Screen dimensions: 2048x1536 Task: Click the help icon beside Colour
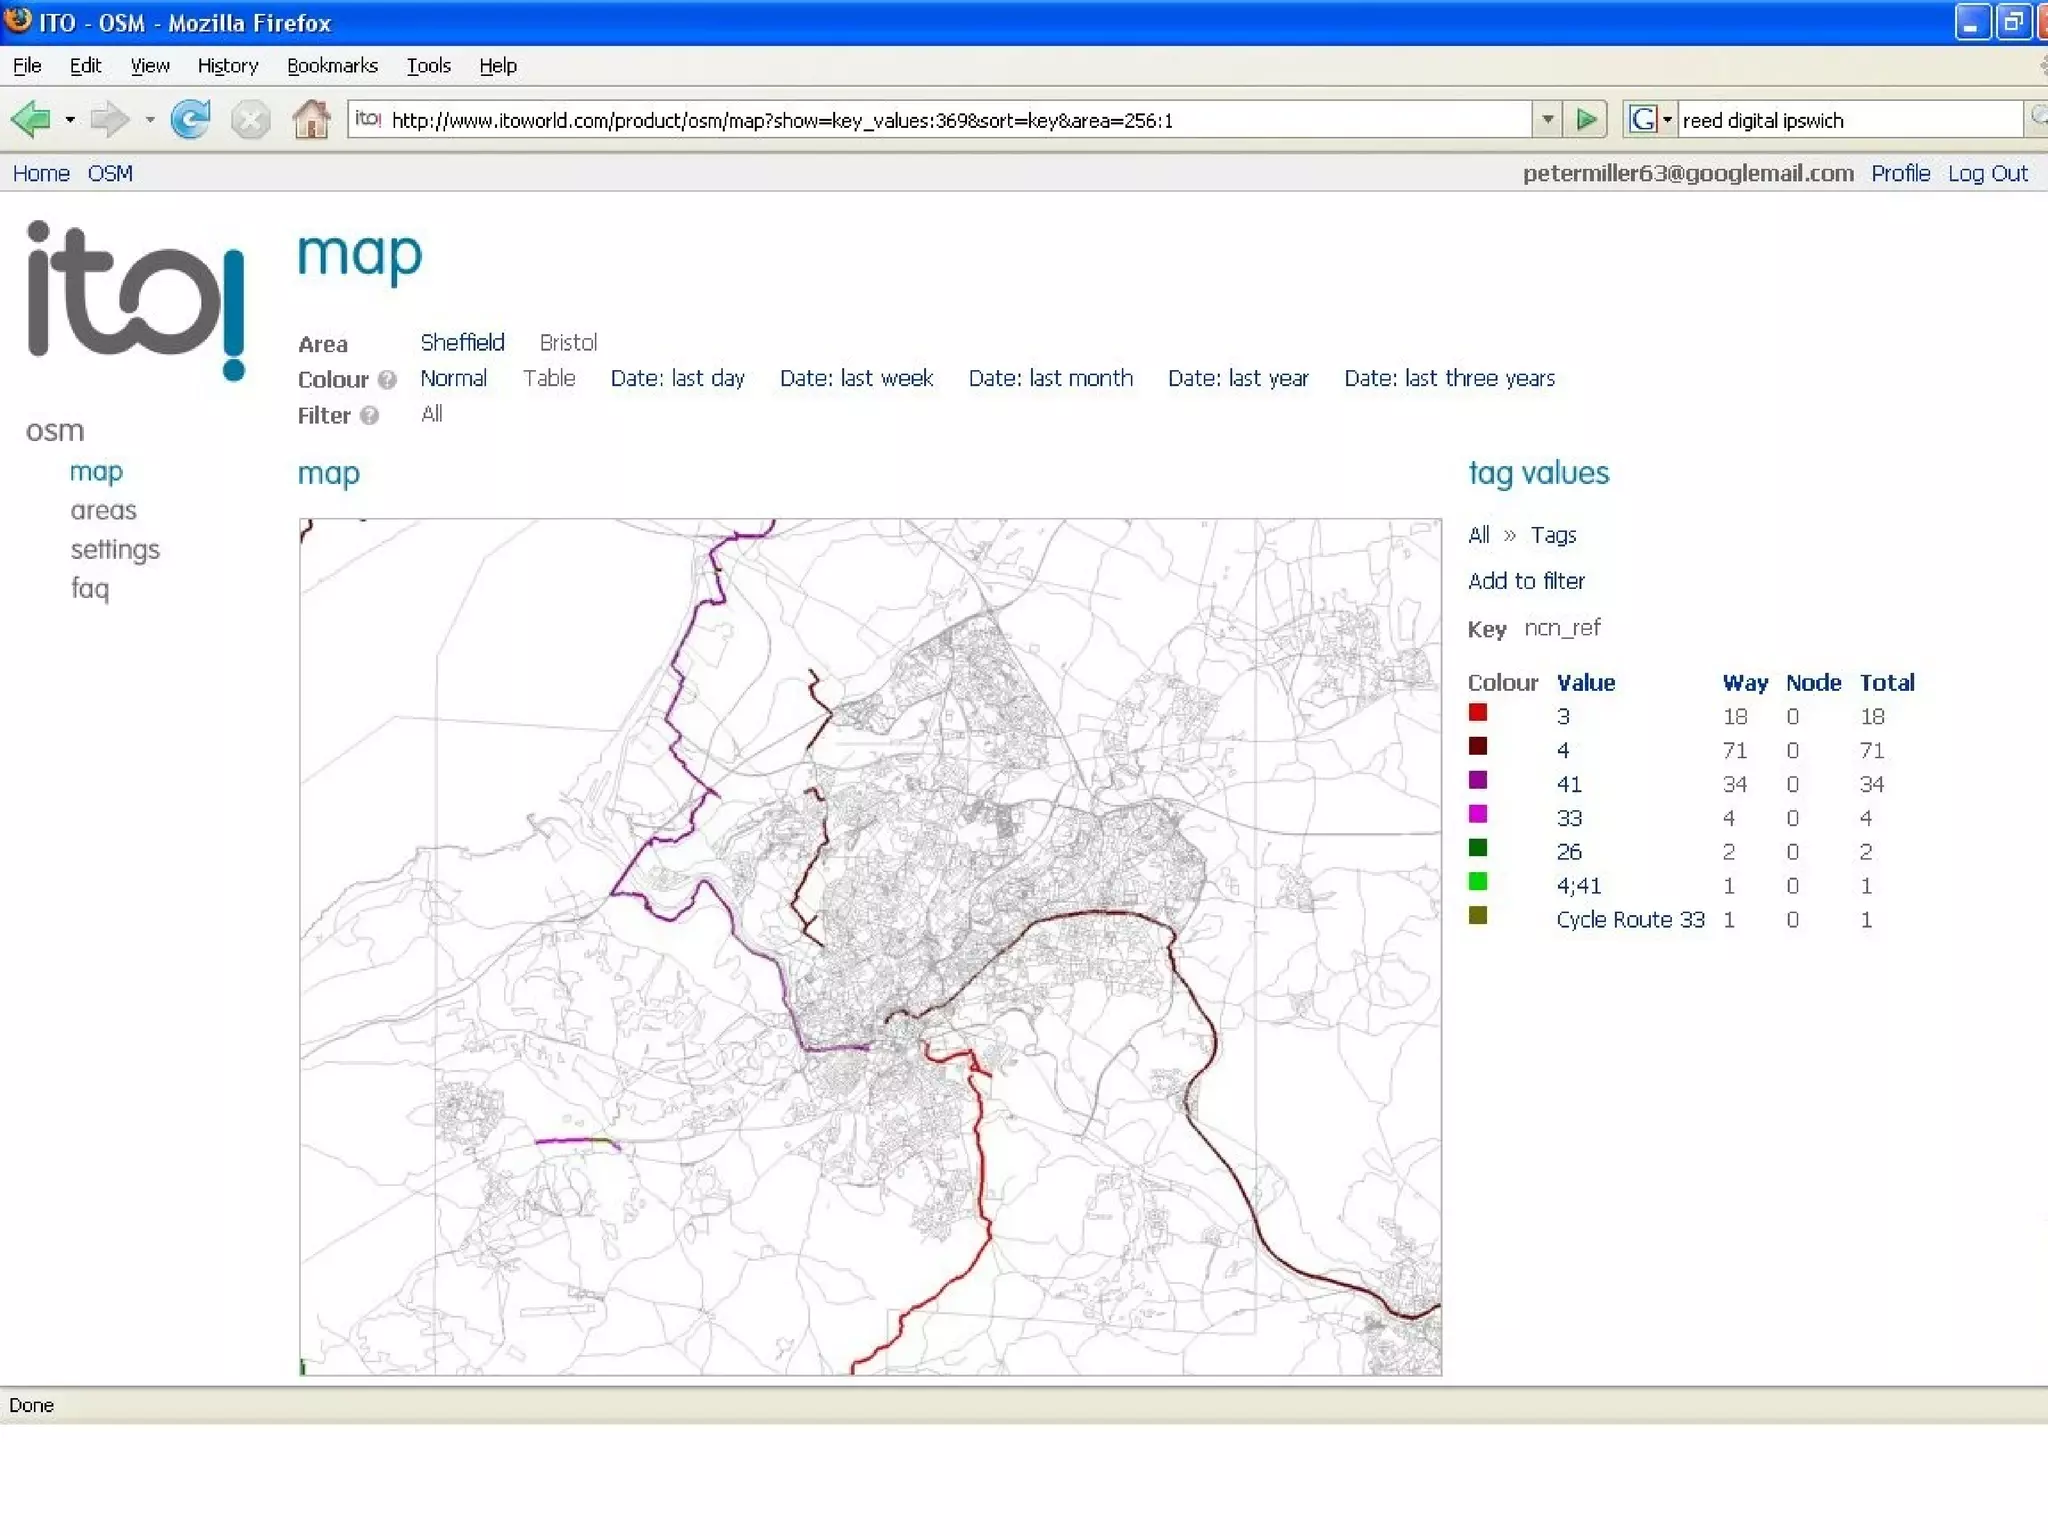click(388, 380)
